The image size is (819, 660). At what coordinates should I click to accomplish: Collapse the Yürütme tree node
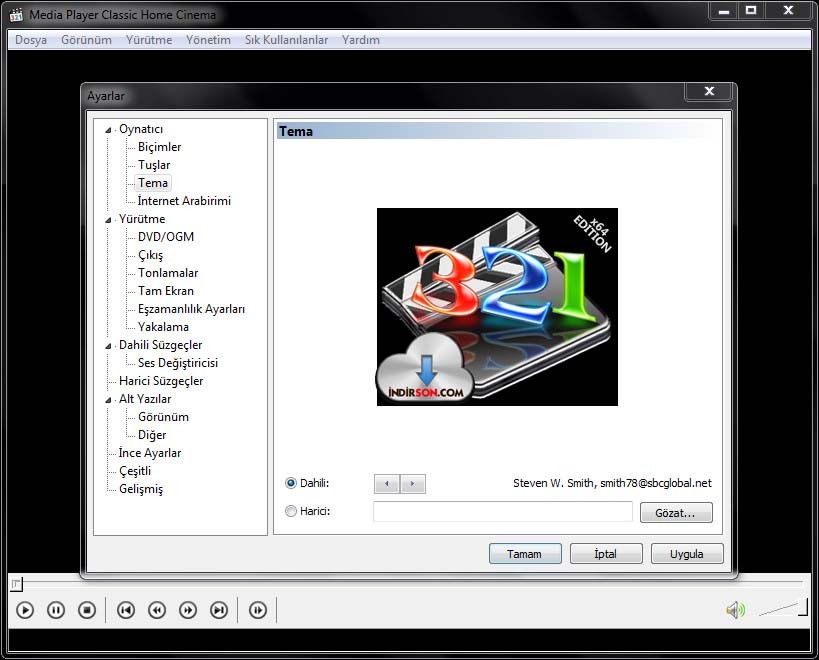click(109, 220)
